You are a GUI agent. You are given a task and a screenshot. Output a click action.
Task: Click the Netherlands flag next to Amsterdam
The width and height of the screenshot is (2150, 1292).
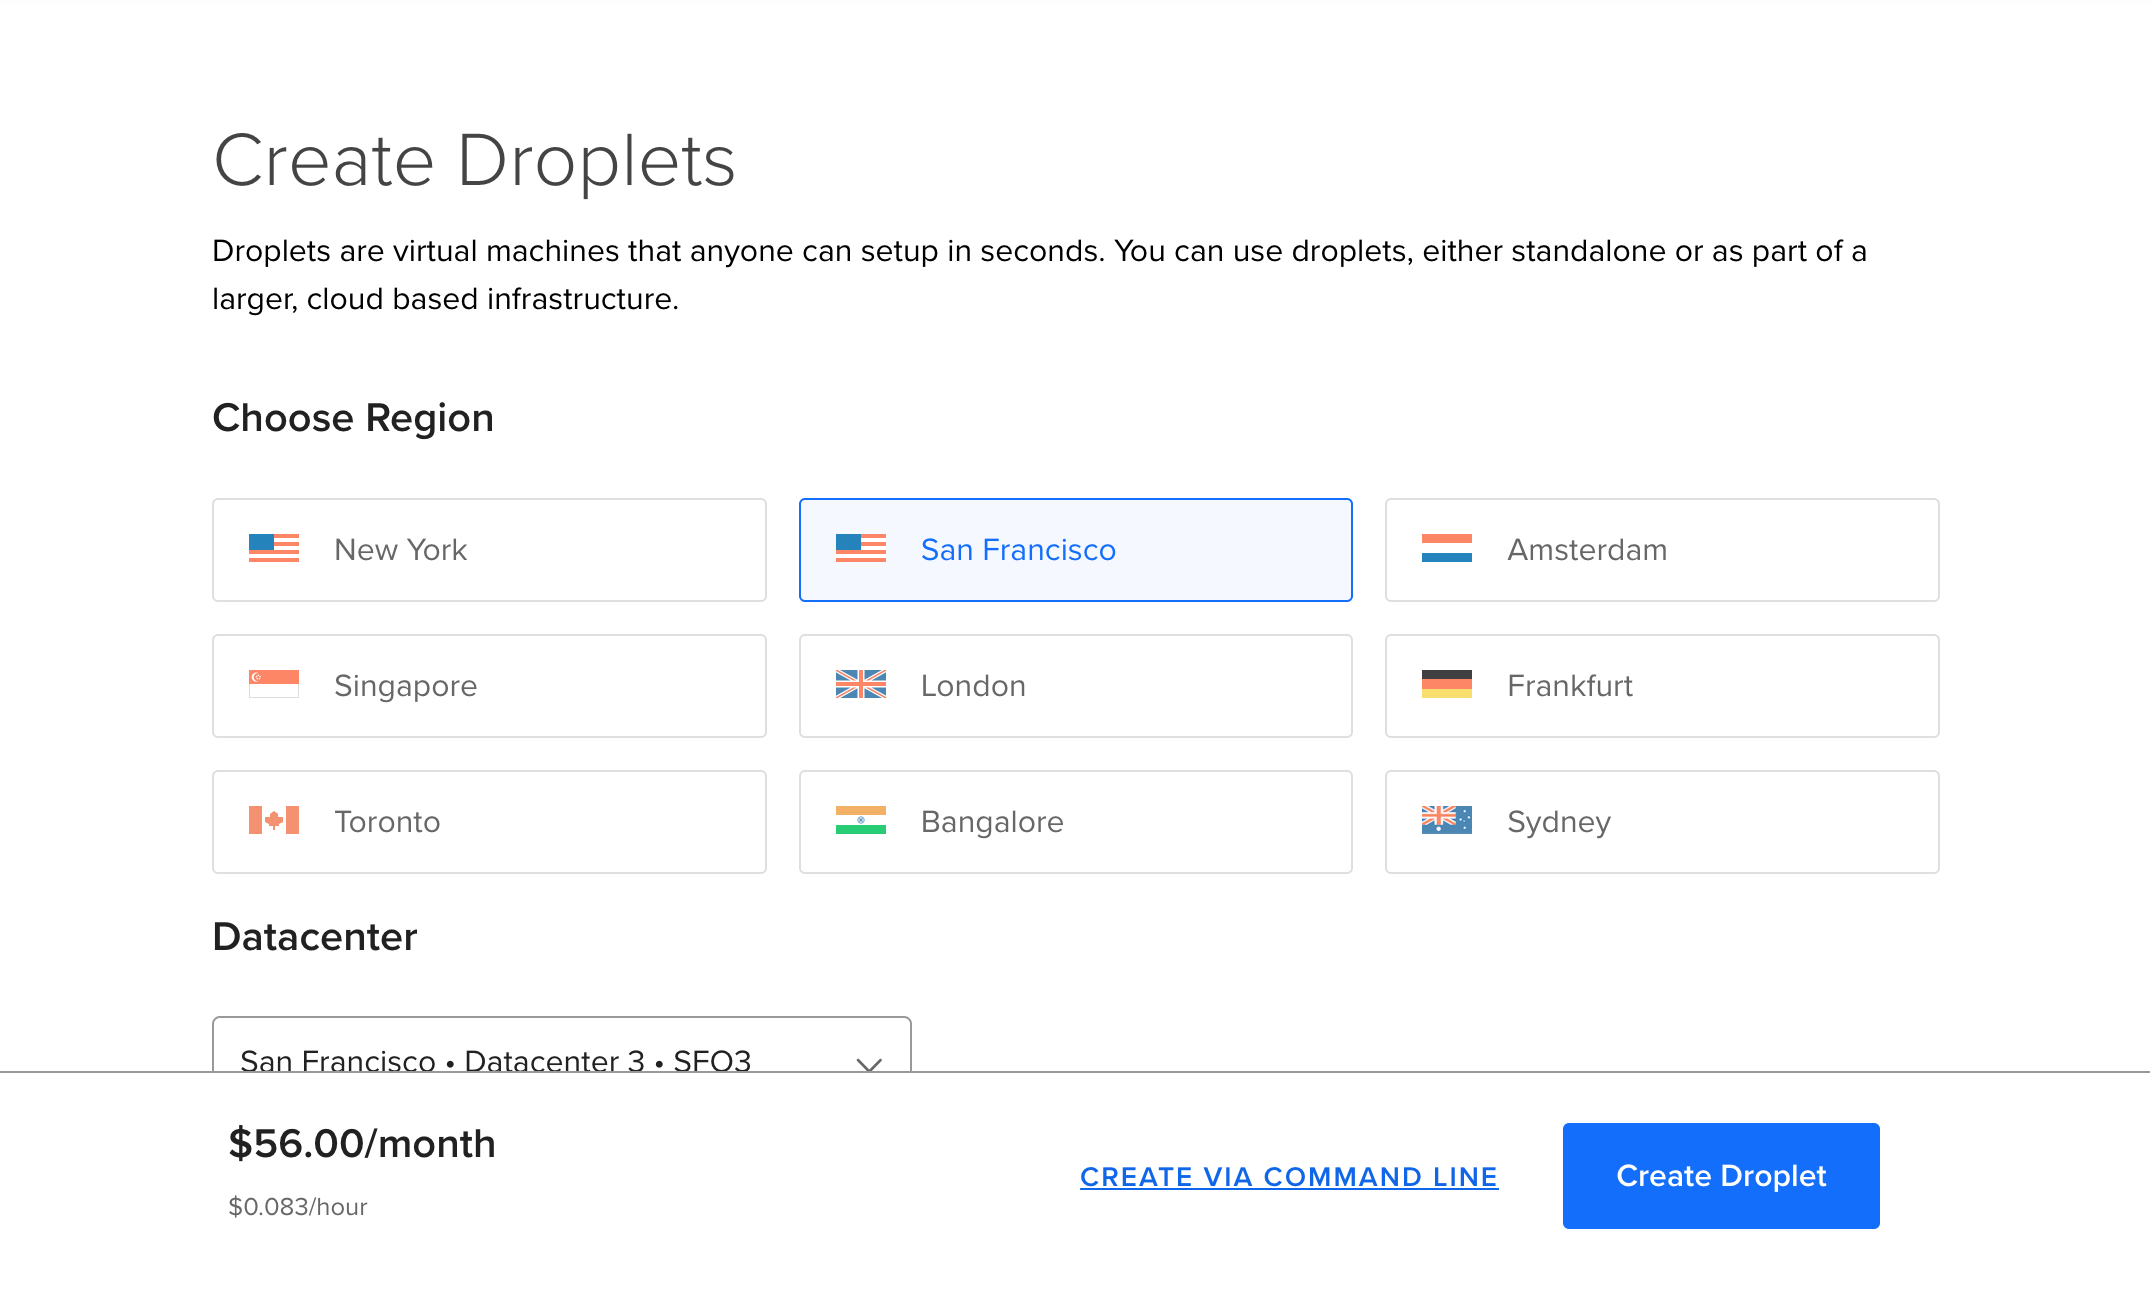pyautogui.click(x=1446, y=548)
